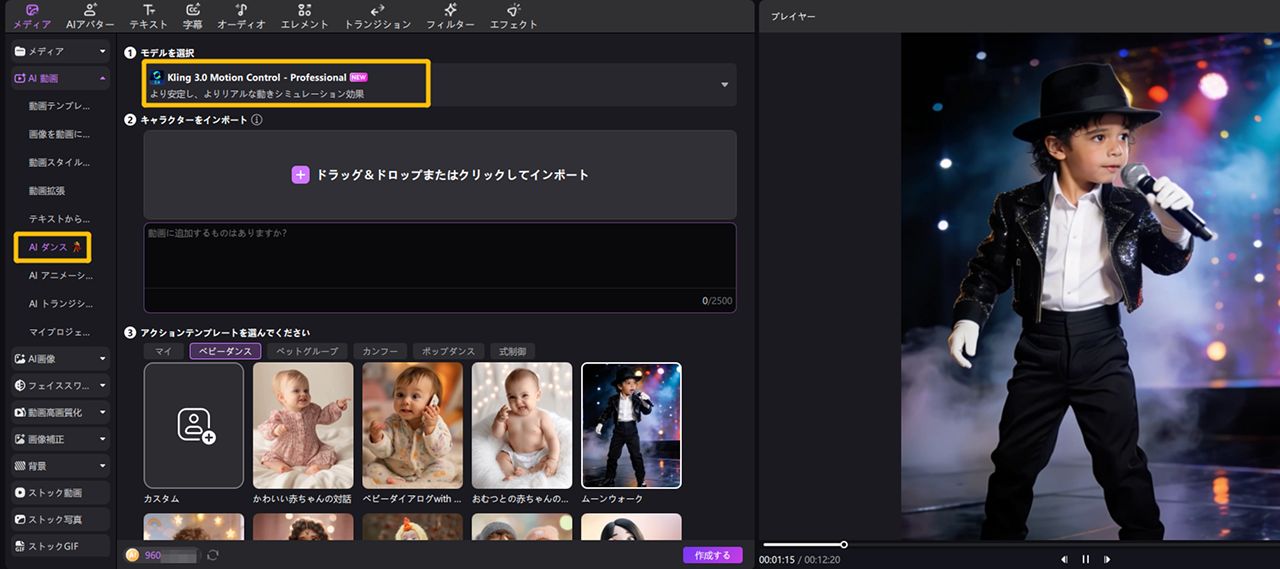This screenshot has height=569, width=1280.
Task: Select the ムーンウォーク template thumbnail
Action: click(631, 425)
